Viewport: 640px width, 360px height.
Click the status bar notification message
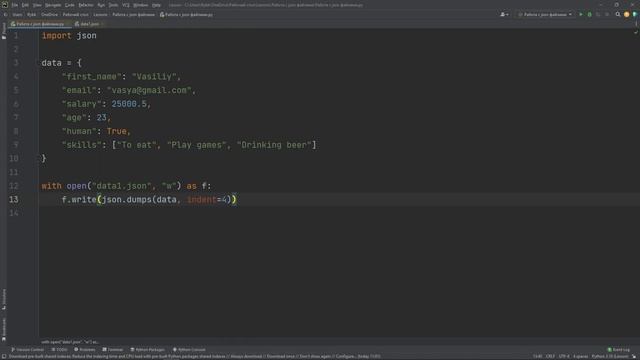click(x=195, y=357)
